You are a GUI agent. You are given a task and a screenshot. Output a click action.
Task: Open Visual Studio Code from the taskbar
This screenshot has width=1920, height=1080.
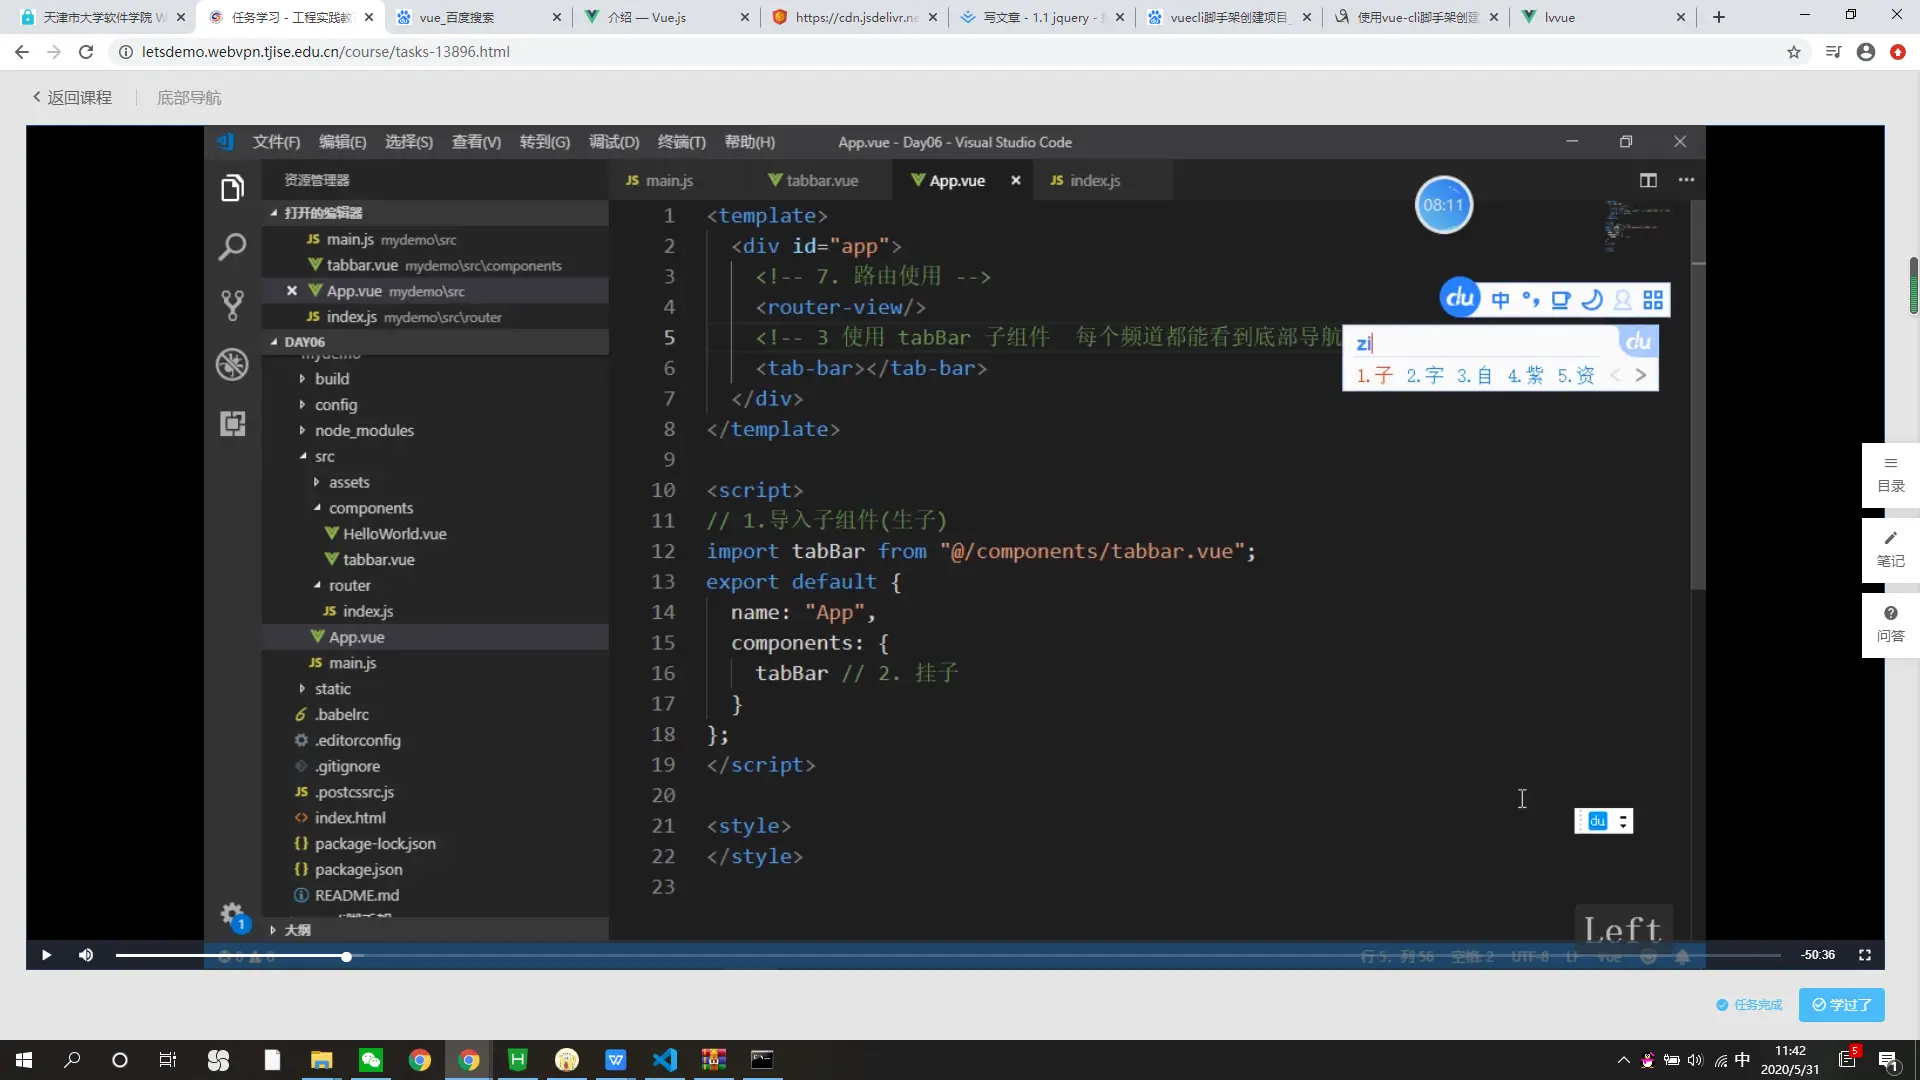pyautogui.click(x=664, y=1060)
